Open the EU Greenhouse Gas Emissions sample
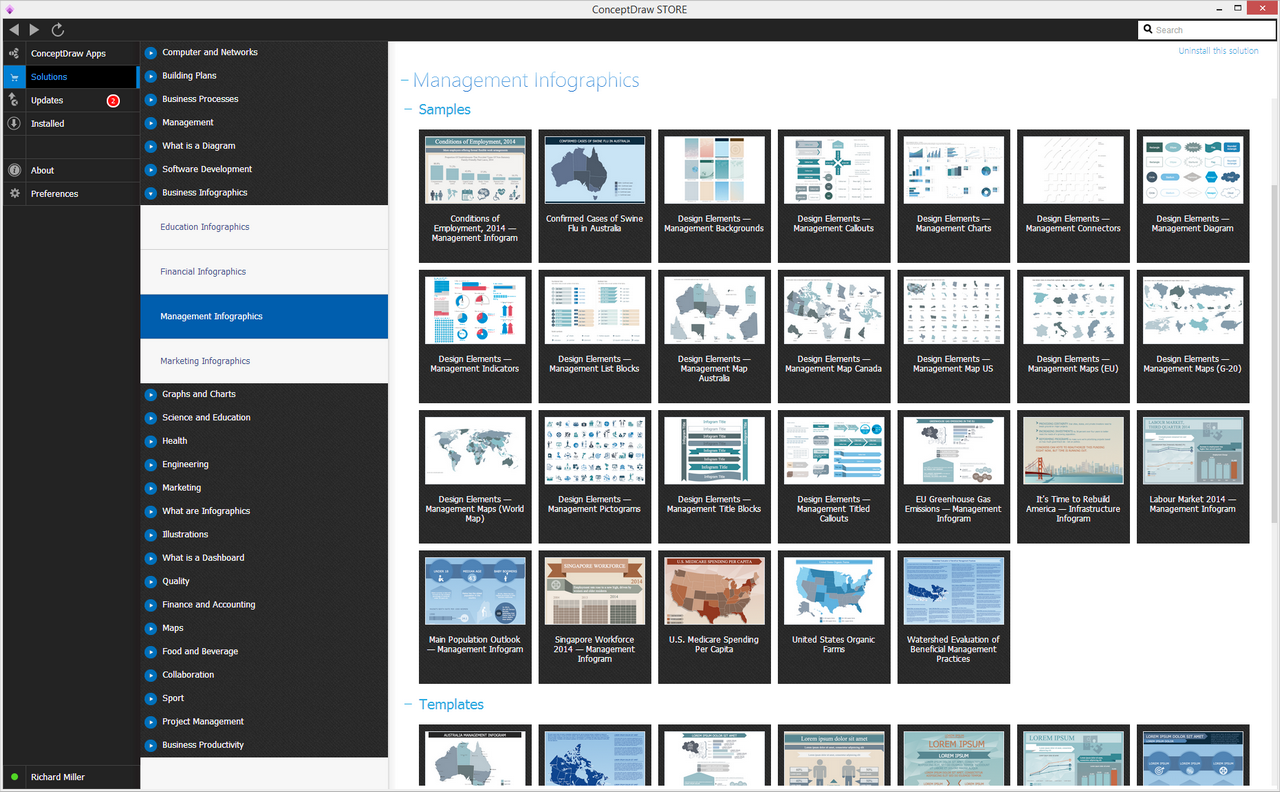The width and height of the screenshot is (1280, 792). pos(954,477)
